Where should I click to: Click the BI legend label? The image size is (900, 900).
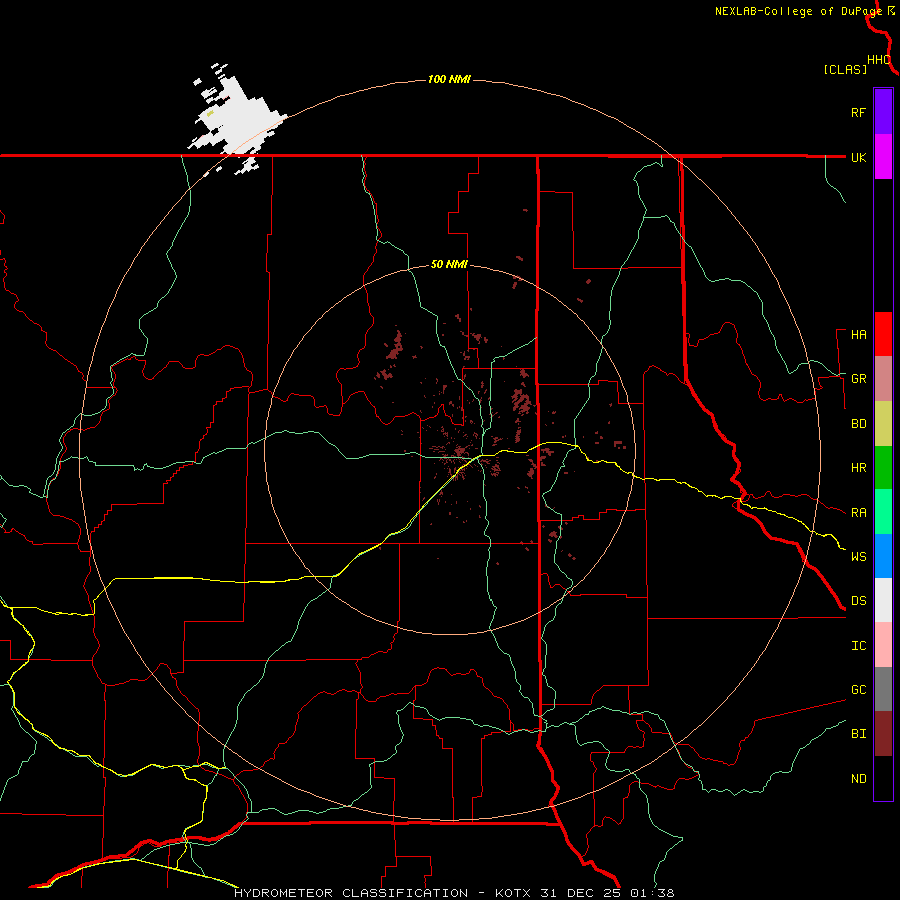pos(858,734)
